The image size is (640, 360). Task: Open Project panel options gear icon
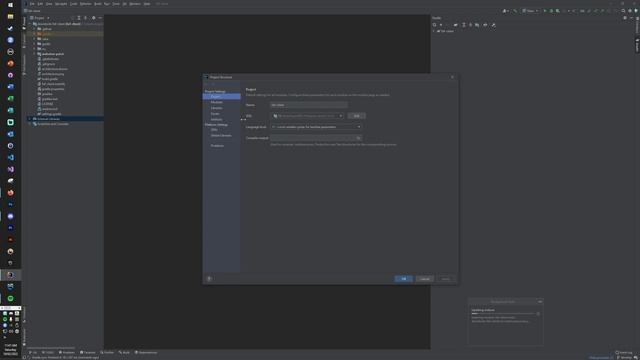(93, 18)
